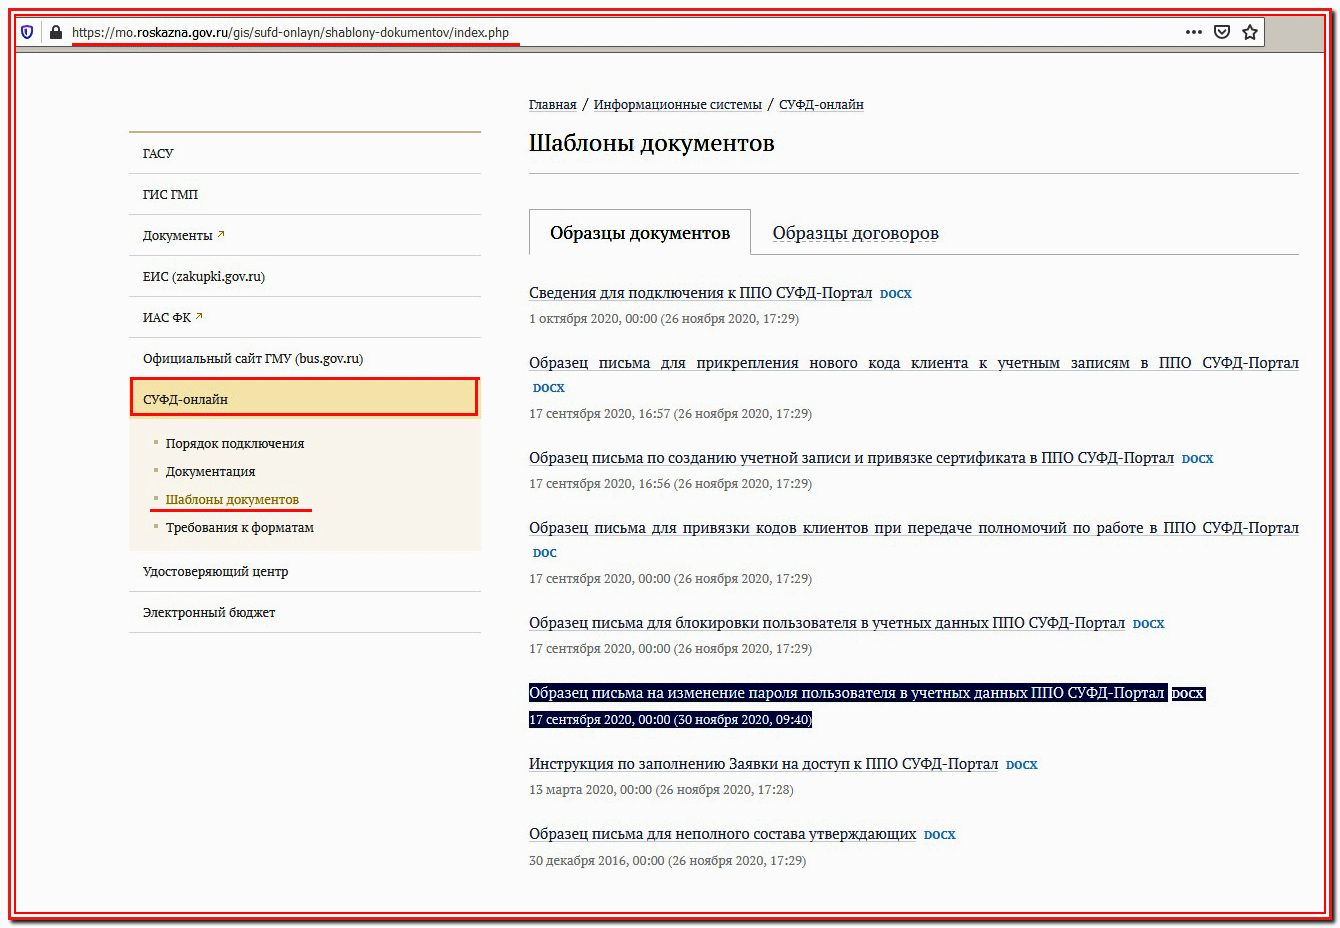The image size is (1340, 928).
Task: Open Документация submenu item
Action: [210, 471]
